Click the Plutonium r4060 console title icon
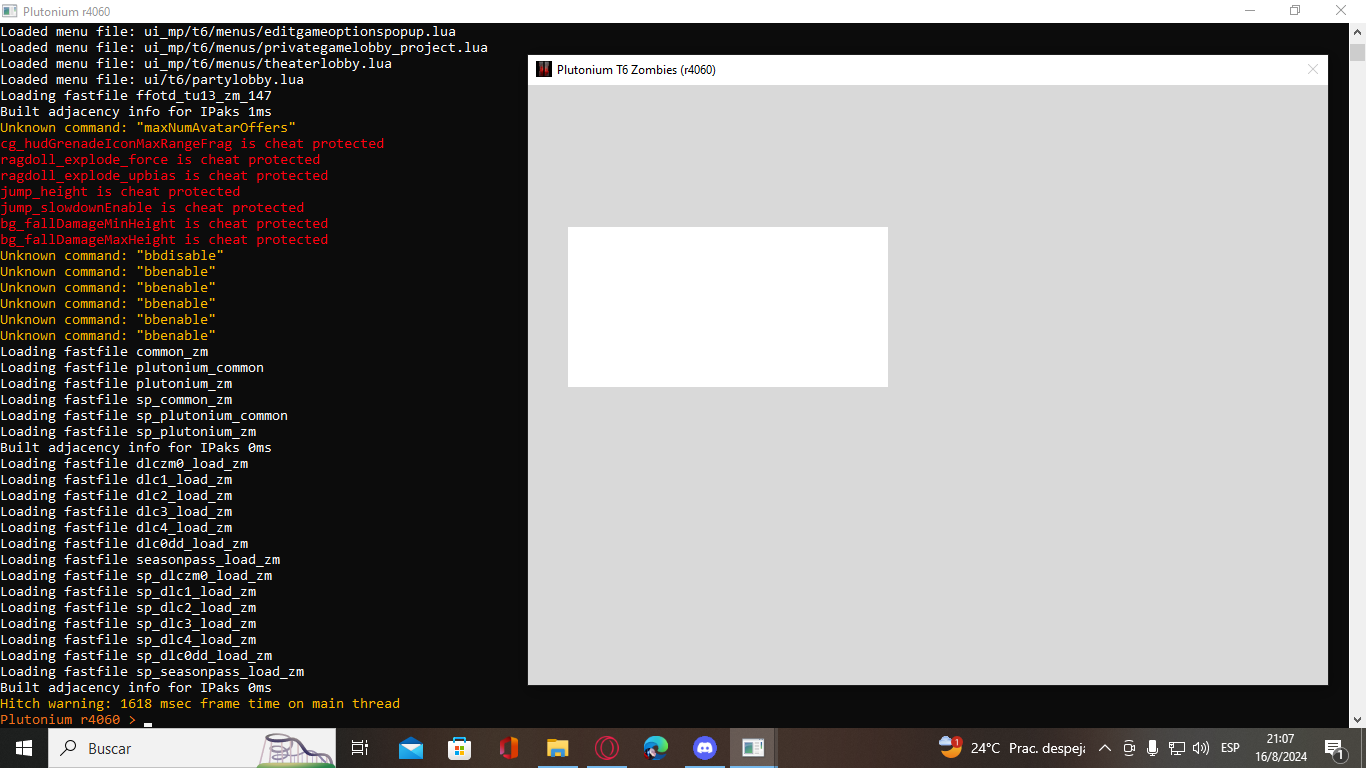This screenshot has height=768, width=1366. coord(10,11)
